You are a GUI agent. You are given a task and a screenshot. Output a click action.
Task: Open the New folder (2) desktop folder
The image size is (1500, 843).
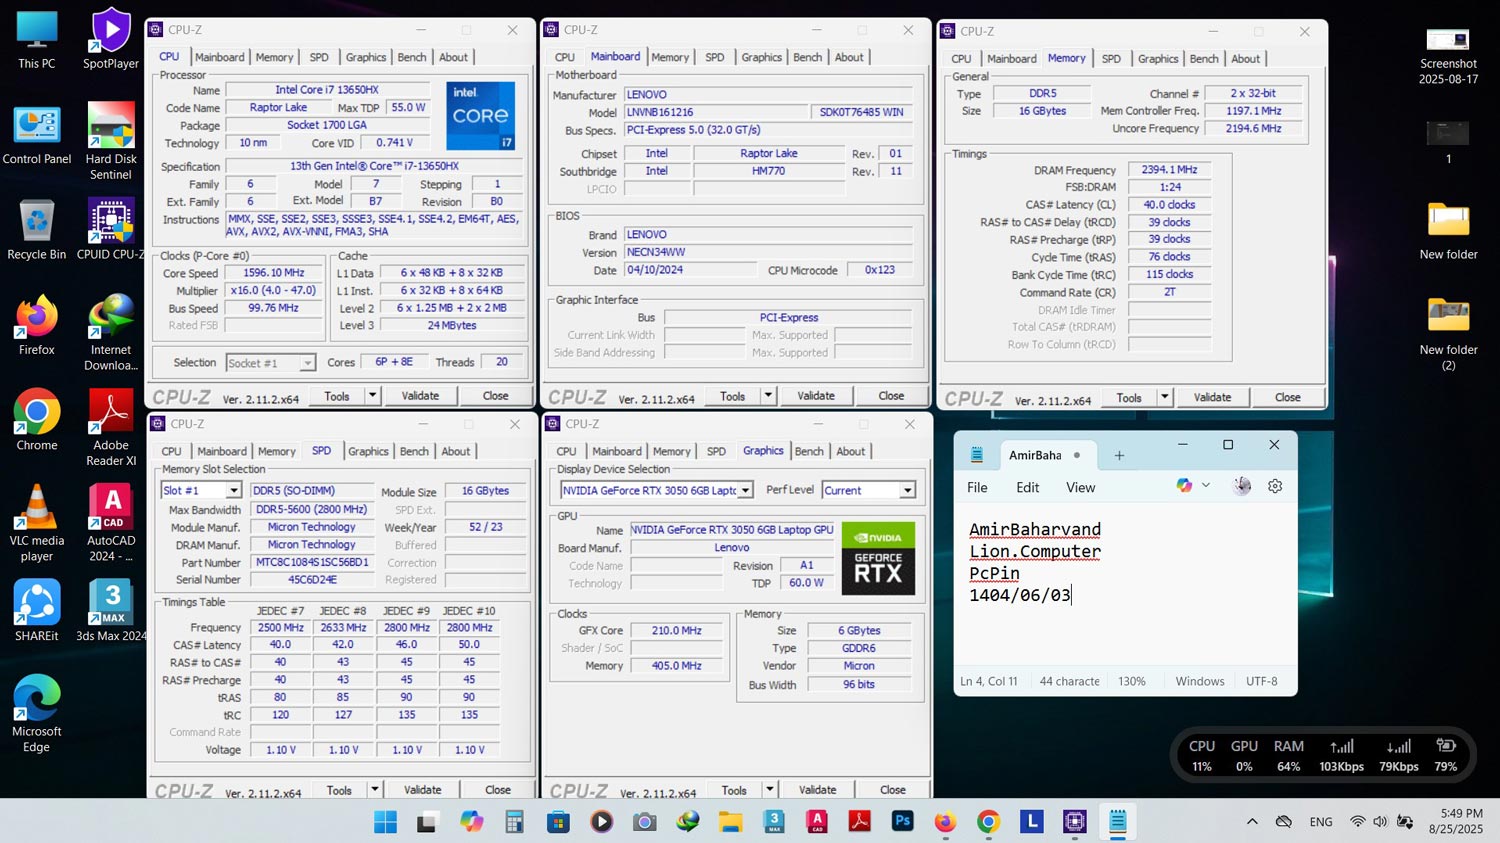coord(1448,332)
